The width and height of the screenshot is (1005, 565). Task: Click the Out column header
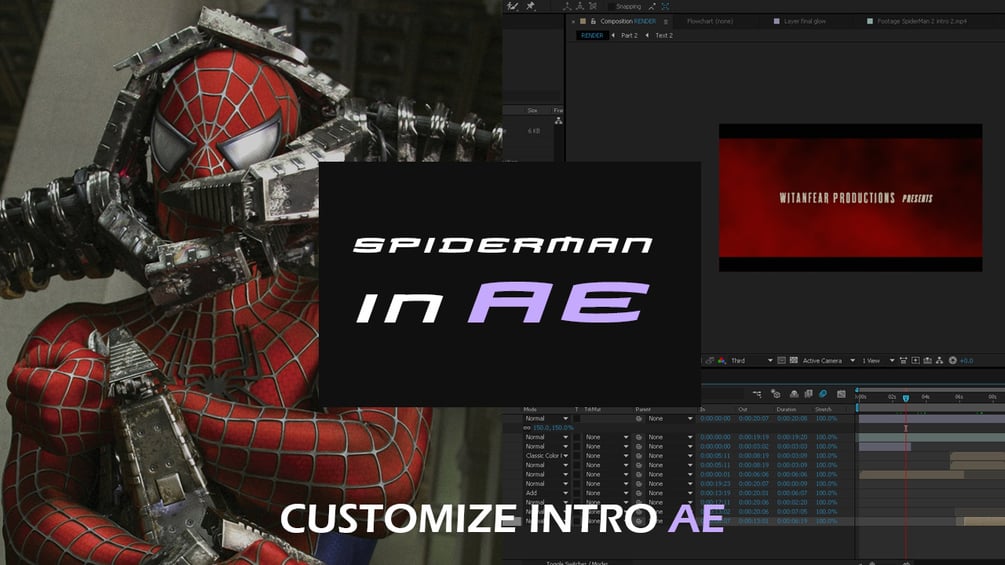[x=742, y=409]
